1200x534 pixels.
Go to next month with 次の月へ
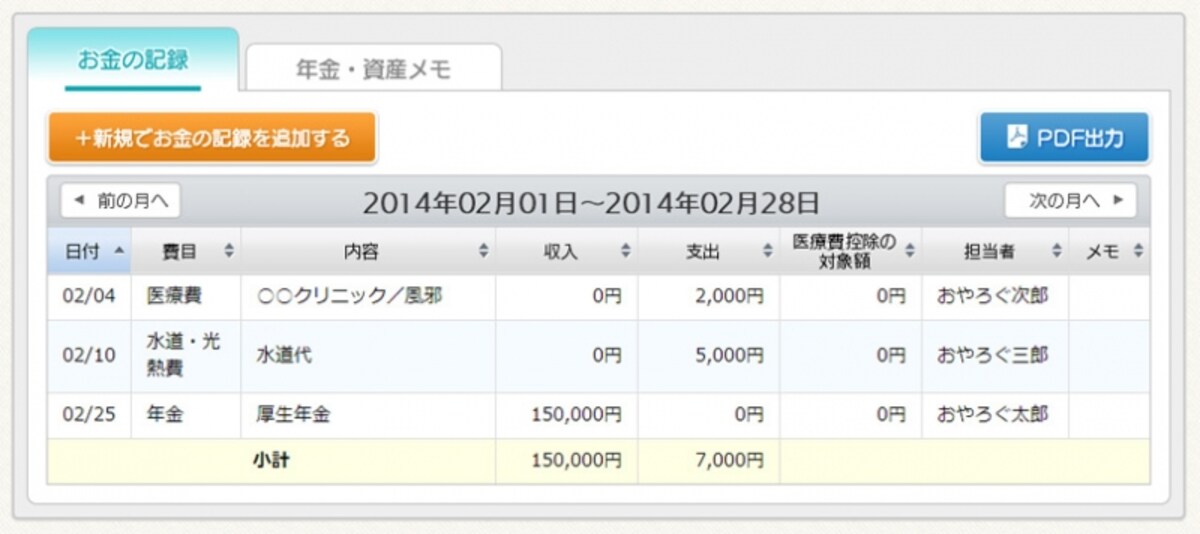(x=1071, y=201)
